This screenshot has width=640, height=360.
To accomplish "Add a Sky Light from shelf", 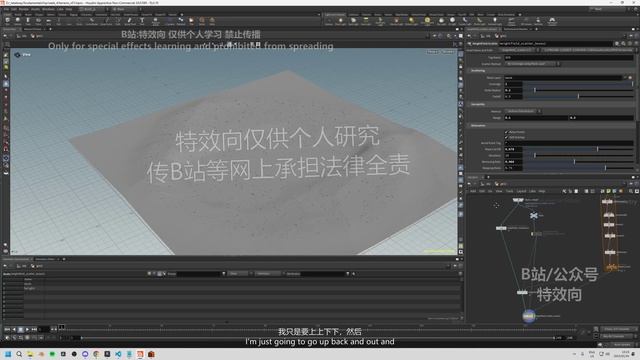I will click(x=442, y=21).
